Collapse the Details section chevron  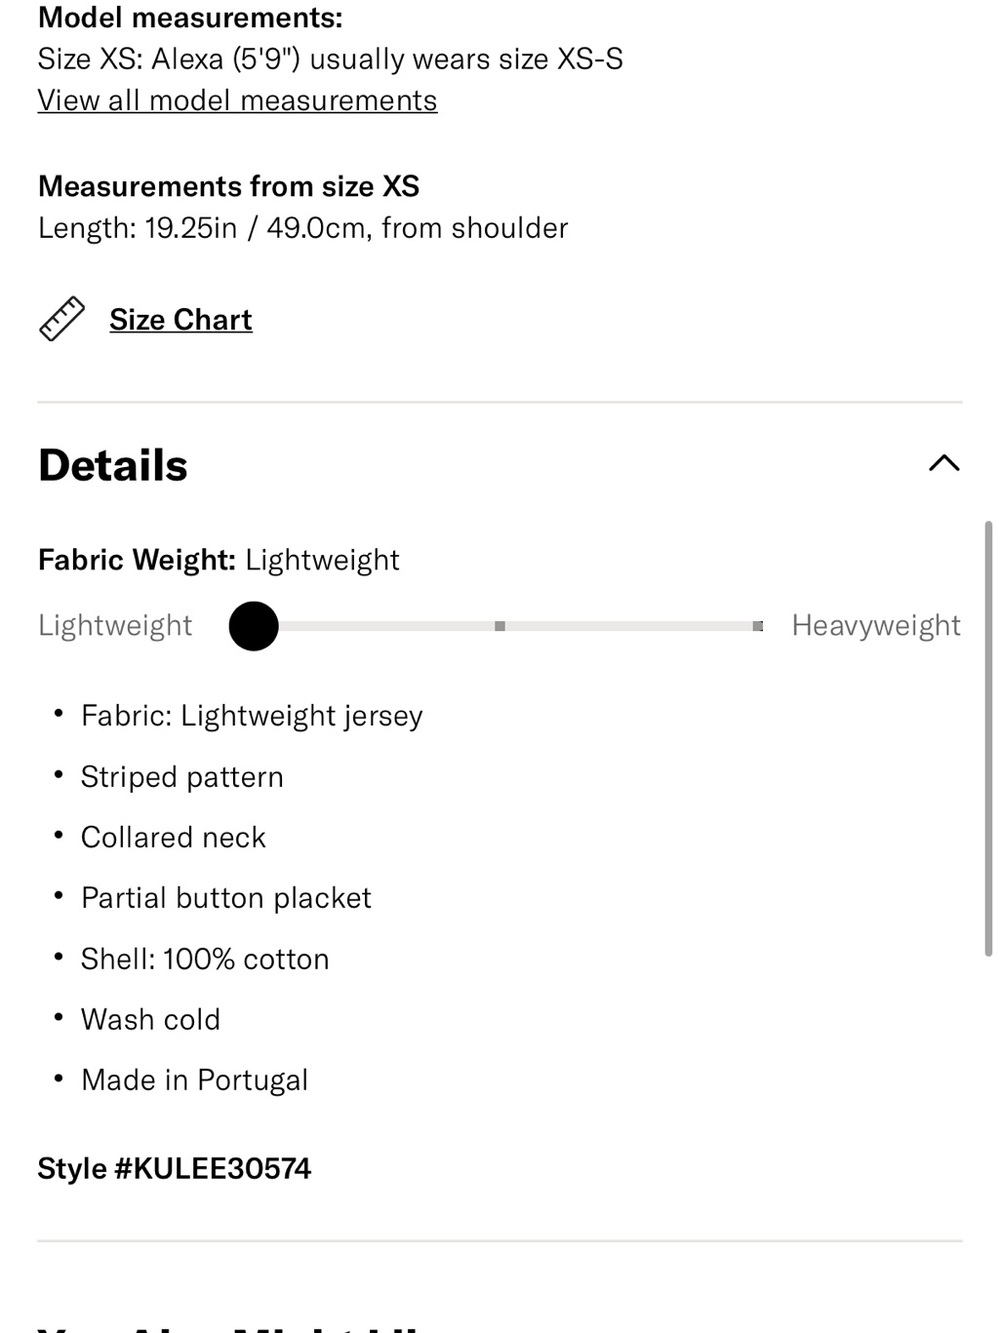click(944, 463)
